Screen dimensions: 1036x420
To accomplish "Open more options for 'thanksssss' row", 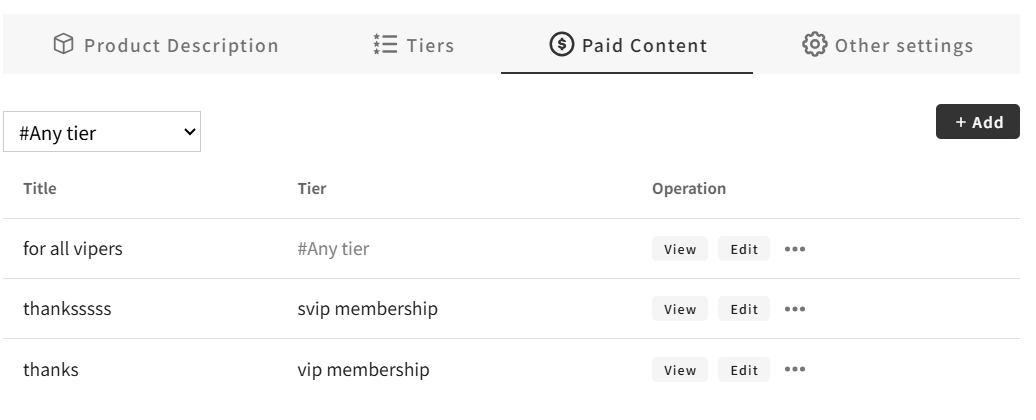I will (x=795, y=309).
